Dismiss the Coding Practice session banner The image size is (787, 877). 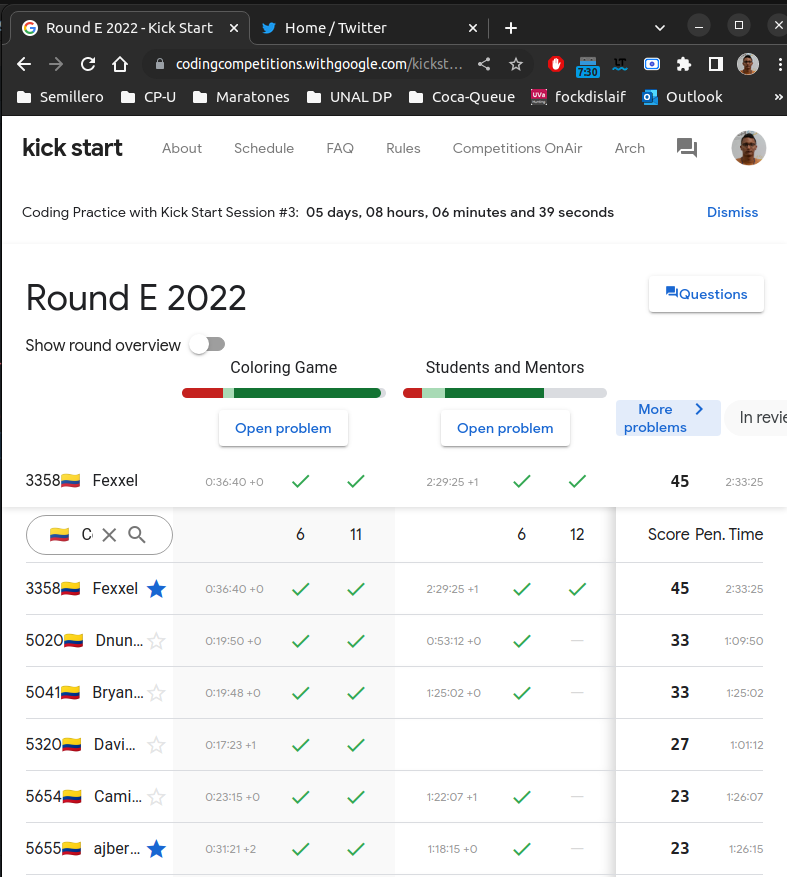(732, 213)
